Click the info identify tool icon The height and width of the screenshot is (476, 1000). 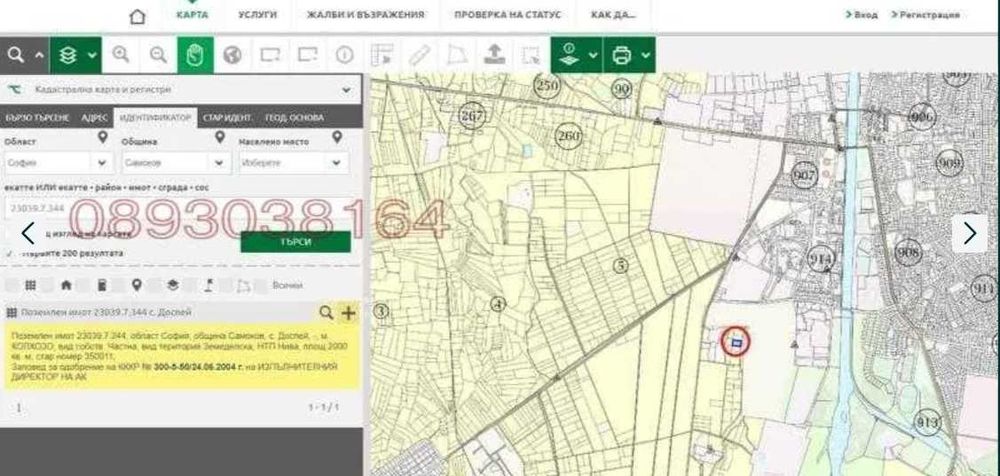pos(345,55)
